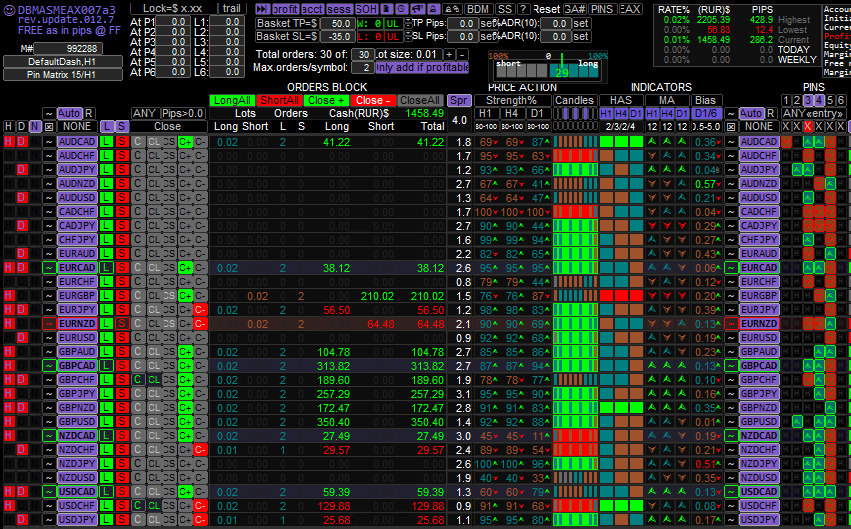The height and width of the screenshot is (529, 851).
Task: Click the smiley face icon beside DBMASMEAX007a3
Action: coord(9,10)
